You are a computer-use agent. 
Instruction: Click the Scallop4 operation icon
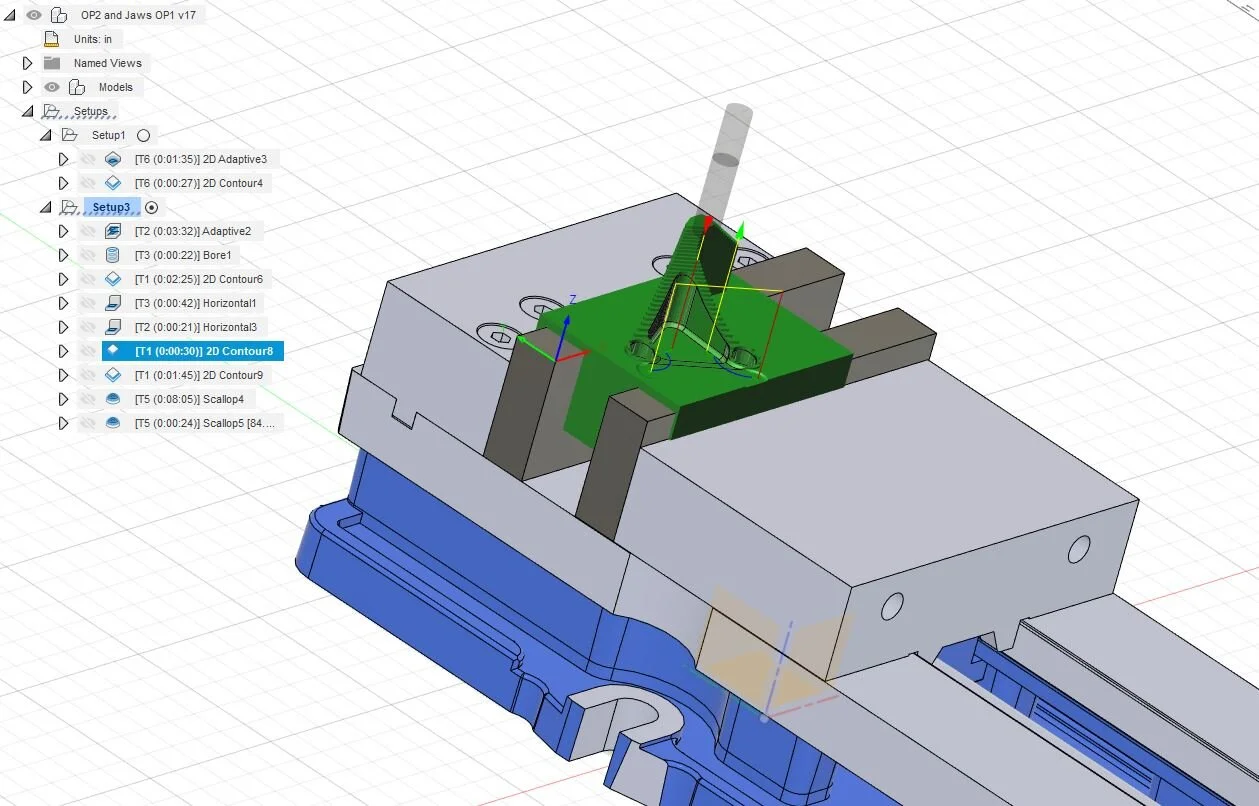coord(113,399)
